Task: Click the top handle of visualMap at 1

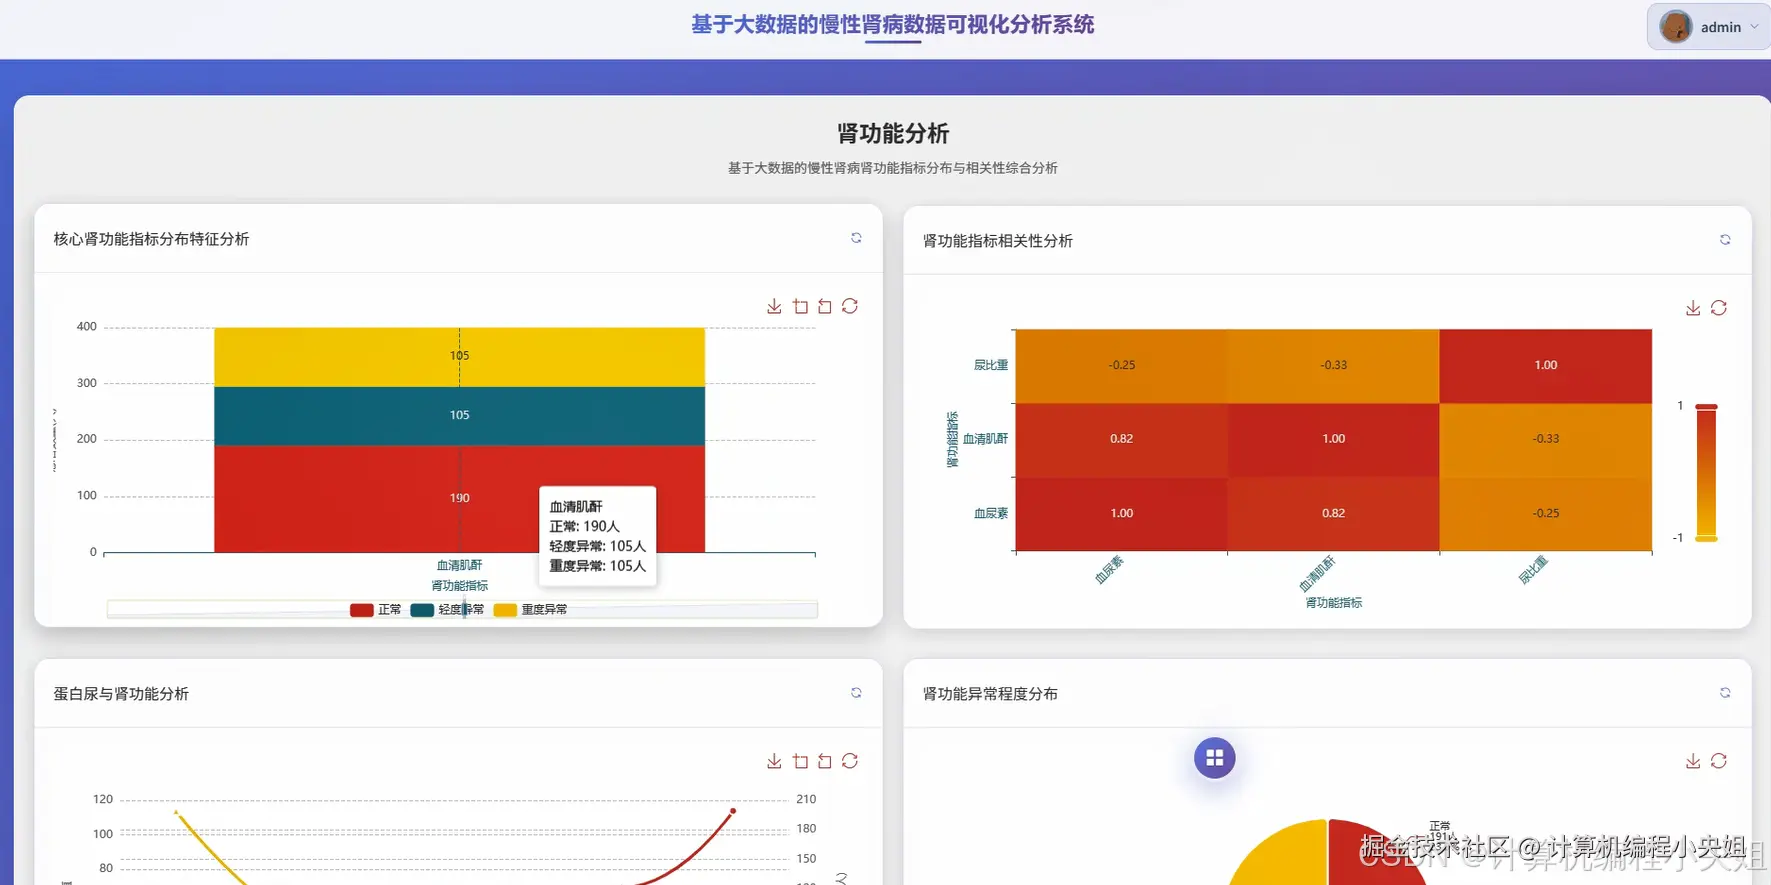Action: point(1706,406)
